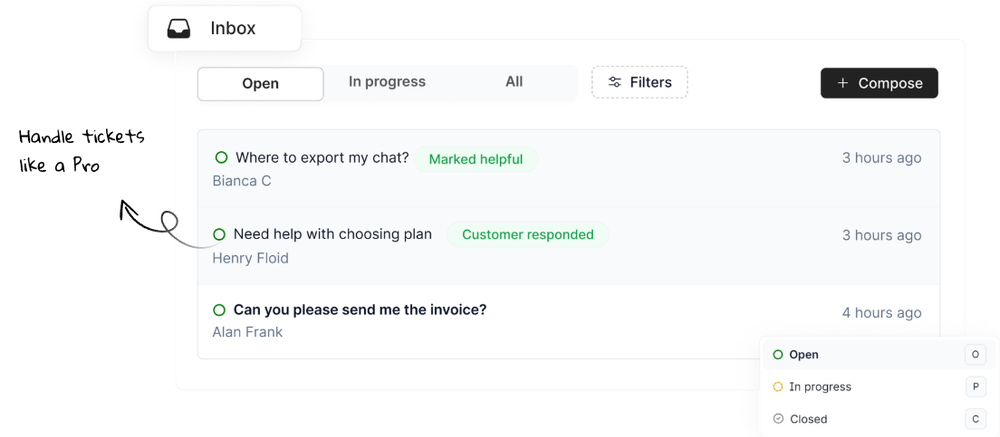Viewport: 1000px width, 437px height.
Task: Click the plus icon on Compose
Action: coord(843,83)
